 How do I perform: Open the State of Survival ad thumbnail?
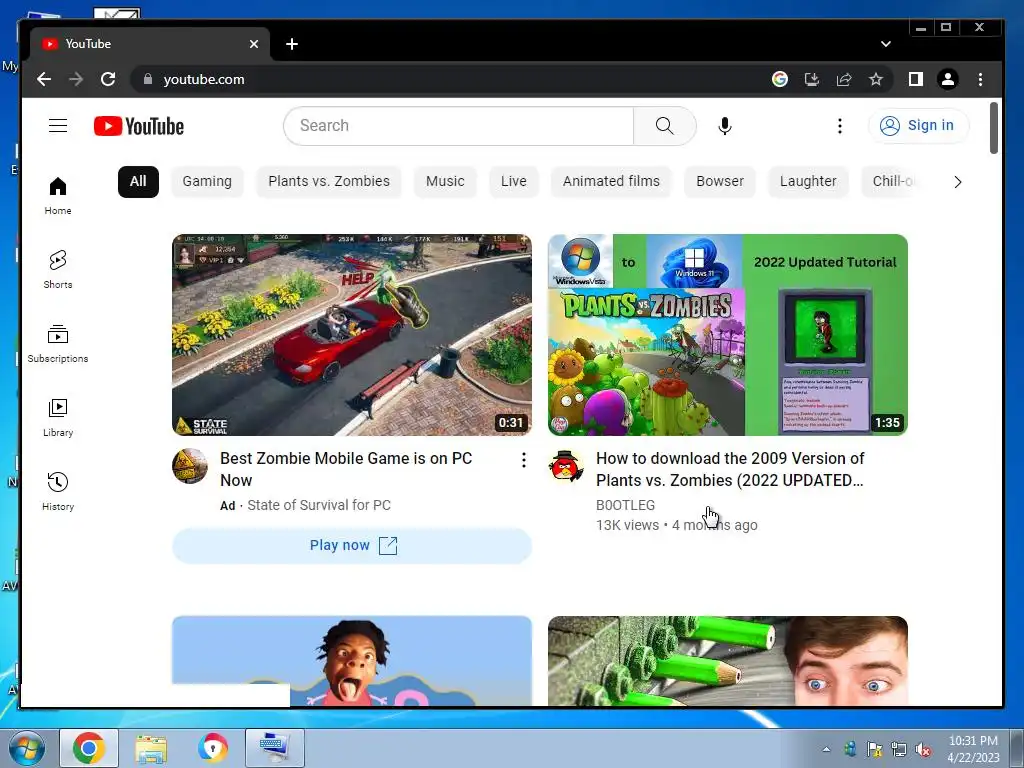coord(352,334)
